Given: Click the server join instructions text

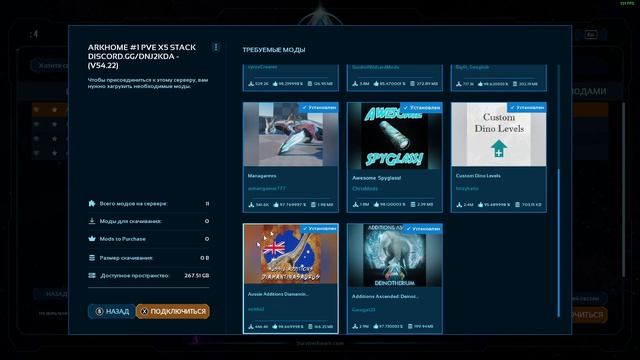Looking at the screenshot, I should pos(148,83).
